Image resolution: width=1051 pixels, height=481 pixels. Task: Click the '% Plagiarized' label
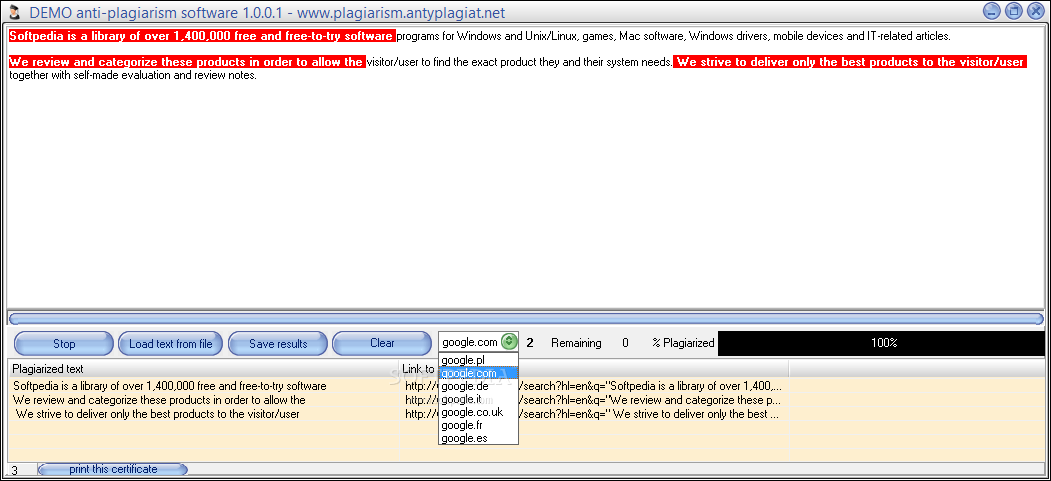[683, 343]
